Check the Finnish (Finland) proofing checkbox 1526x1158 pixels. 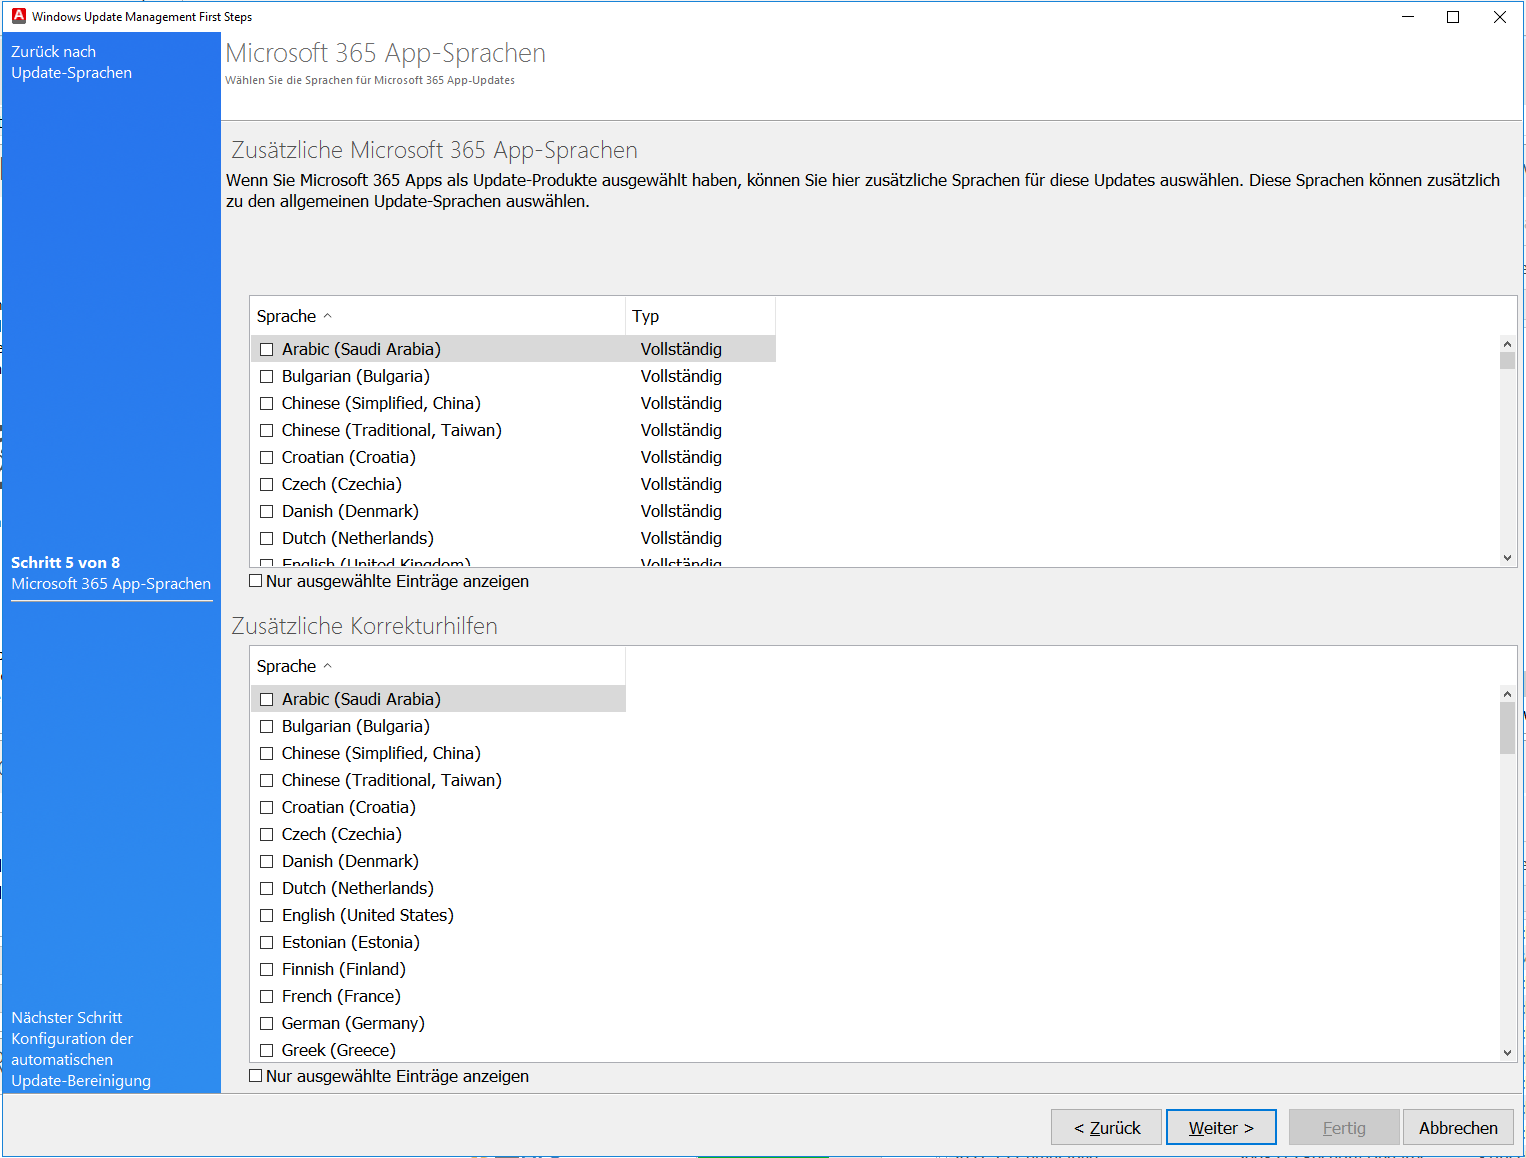pyautogui.click(x=266, y=970)
